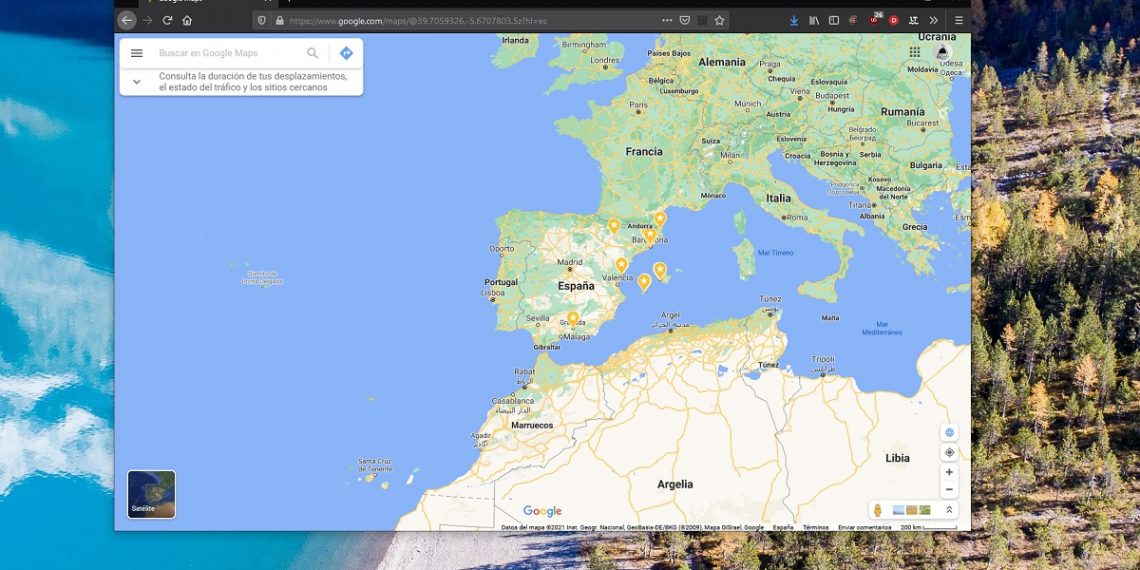
Task: Open the imagery thumbnails near the pegman
Action: (x=912, y=510)
